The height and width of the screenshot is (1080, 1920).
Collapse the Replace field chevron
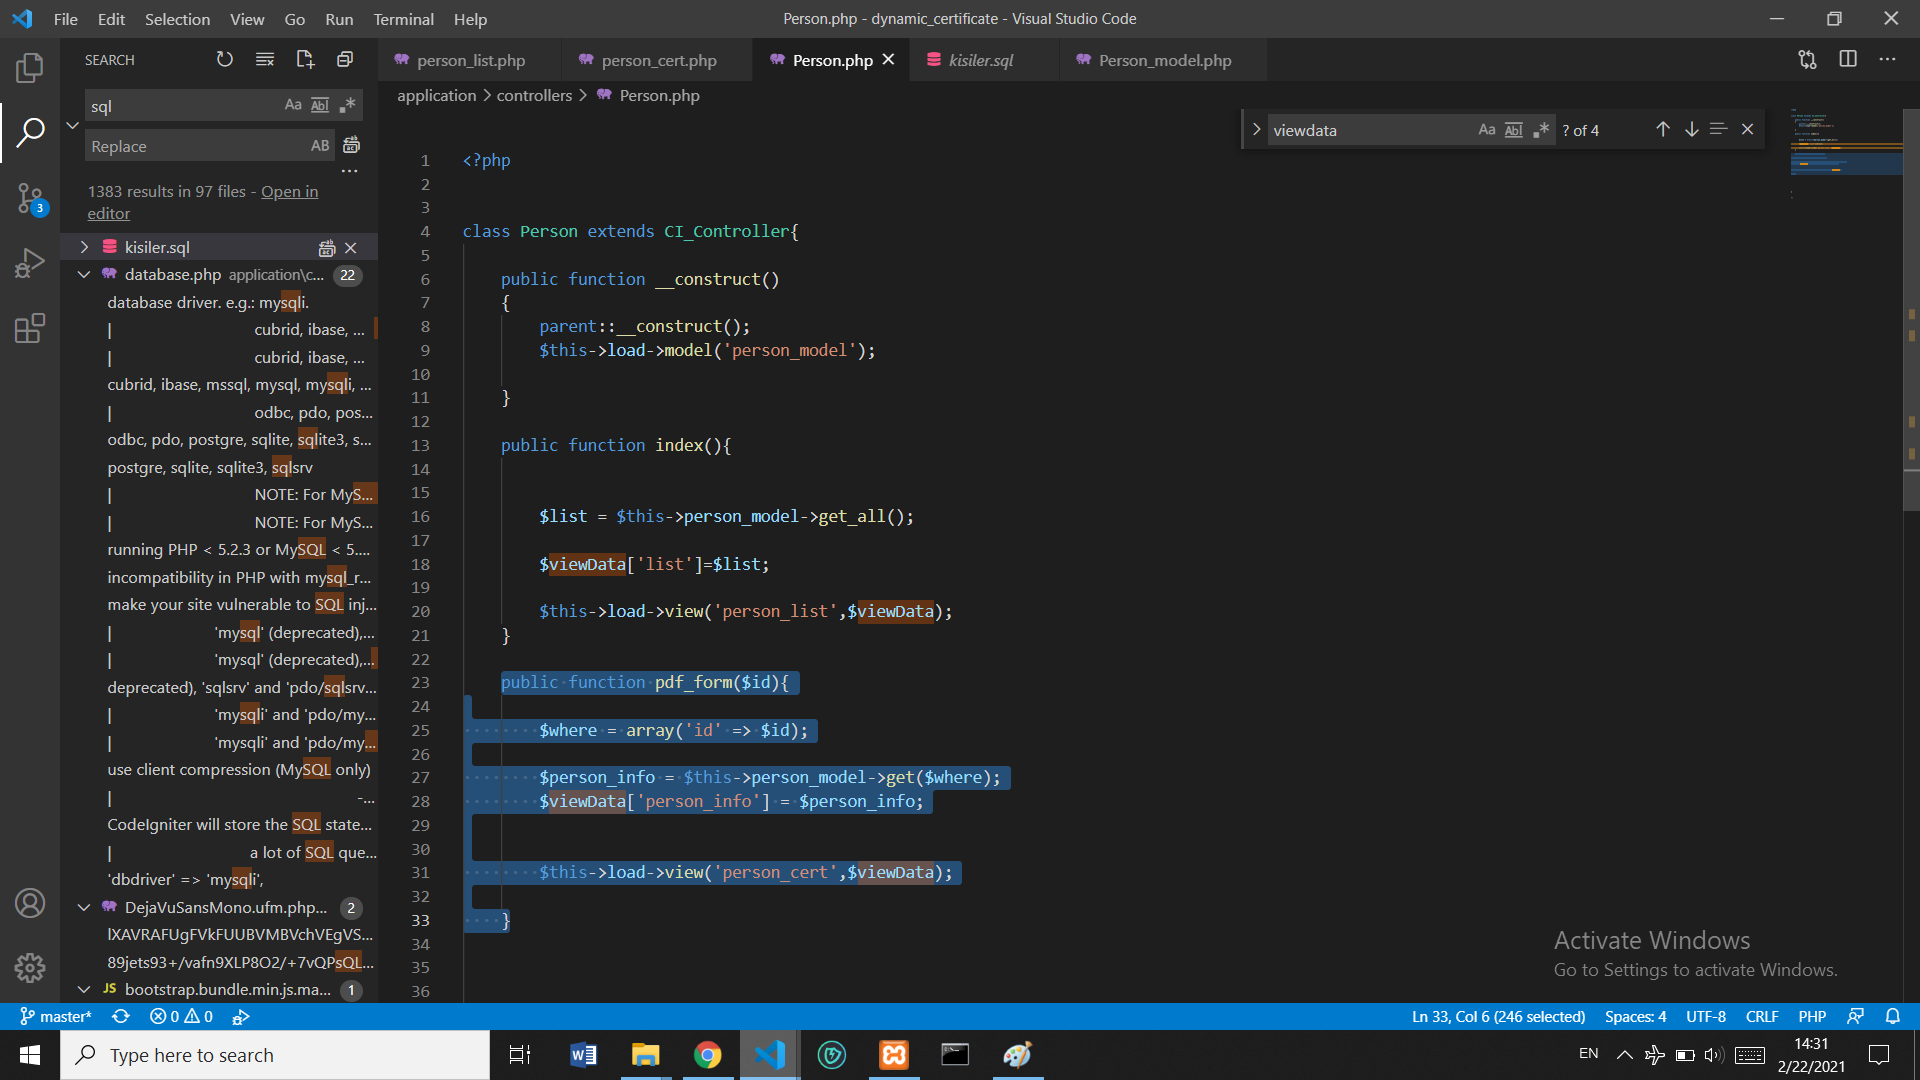coord(71,125)
